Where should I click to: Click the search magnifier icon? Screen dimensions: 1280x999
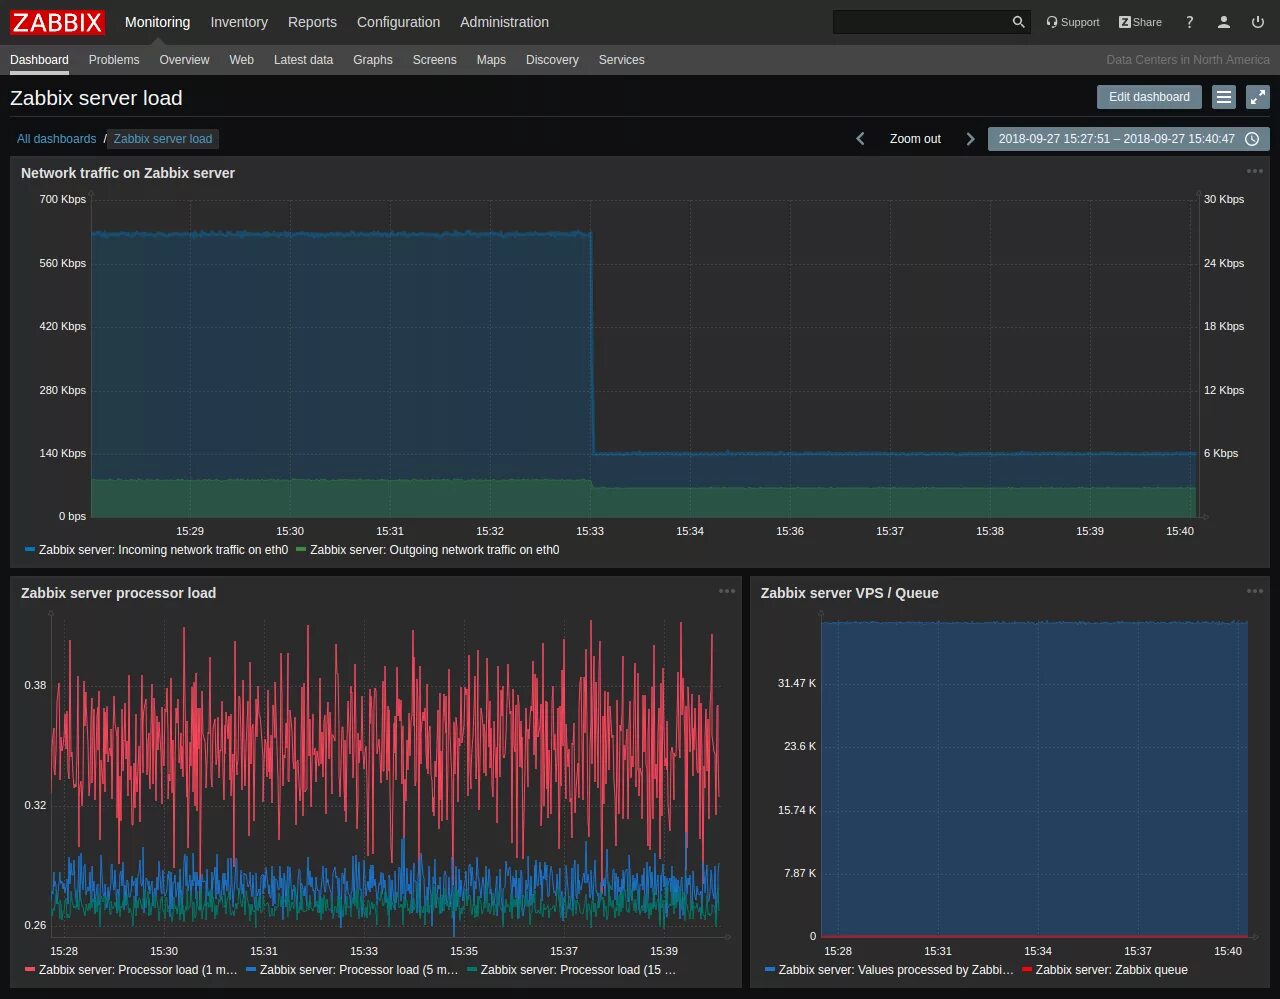click(x=1018, y=22)
